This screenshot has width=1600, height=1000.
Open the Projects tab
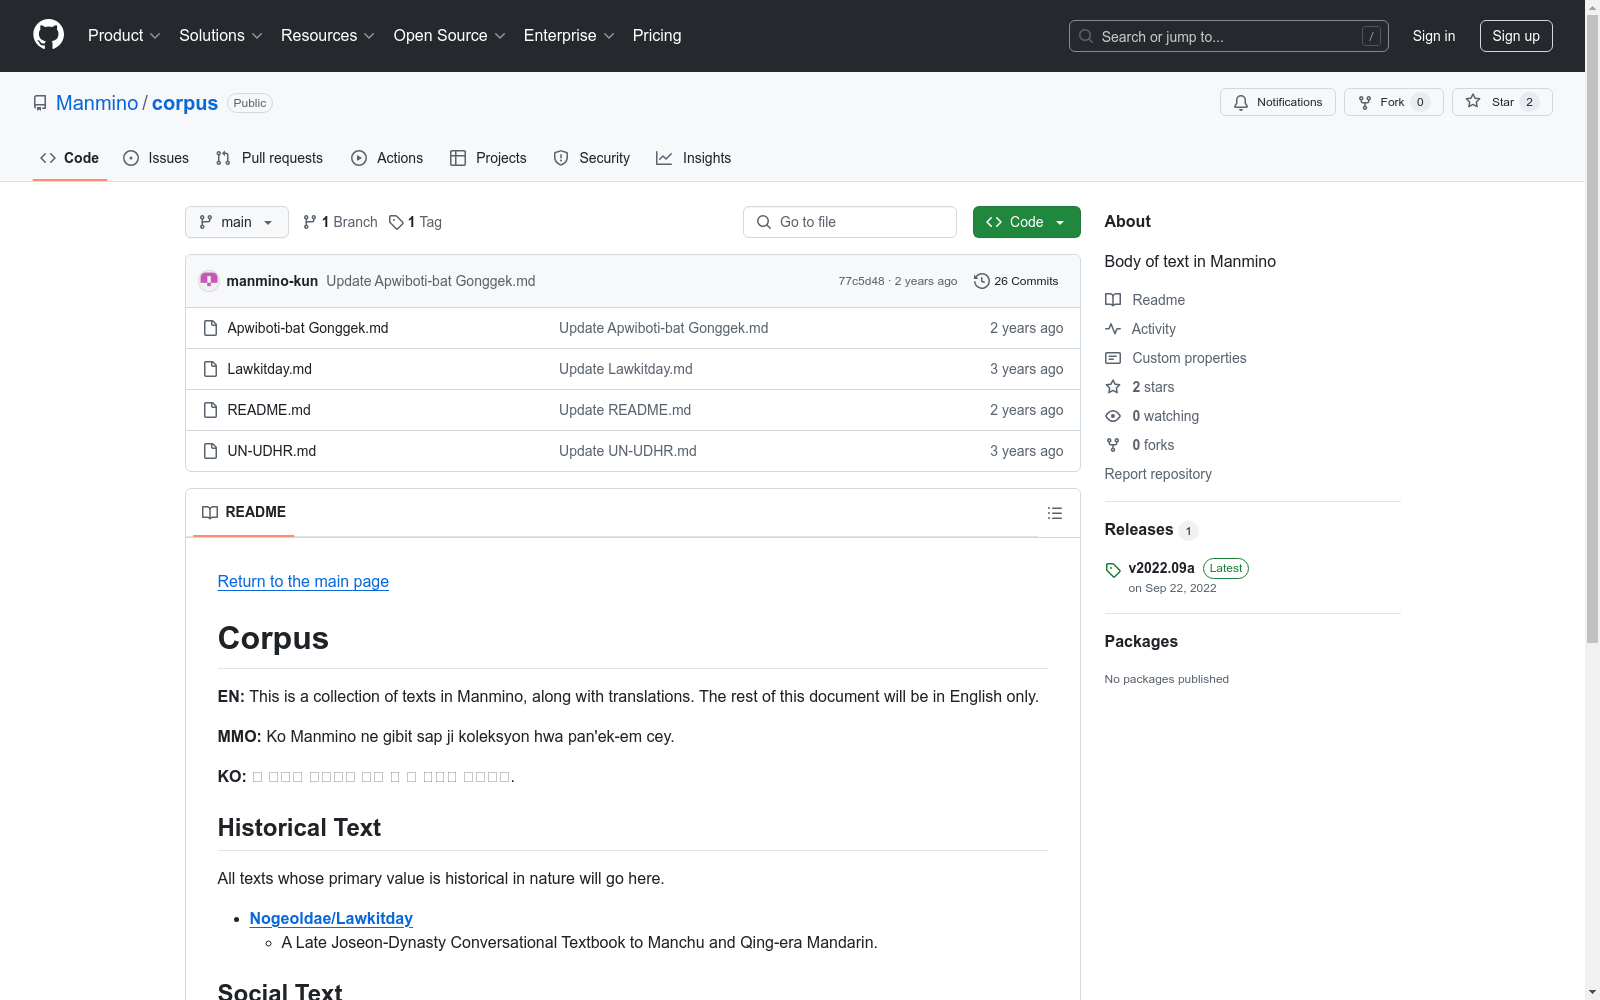[x=488, y=158]
